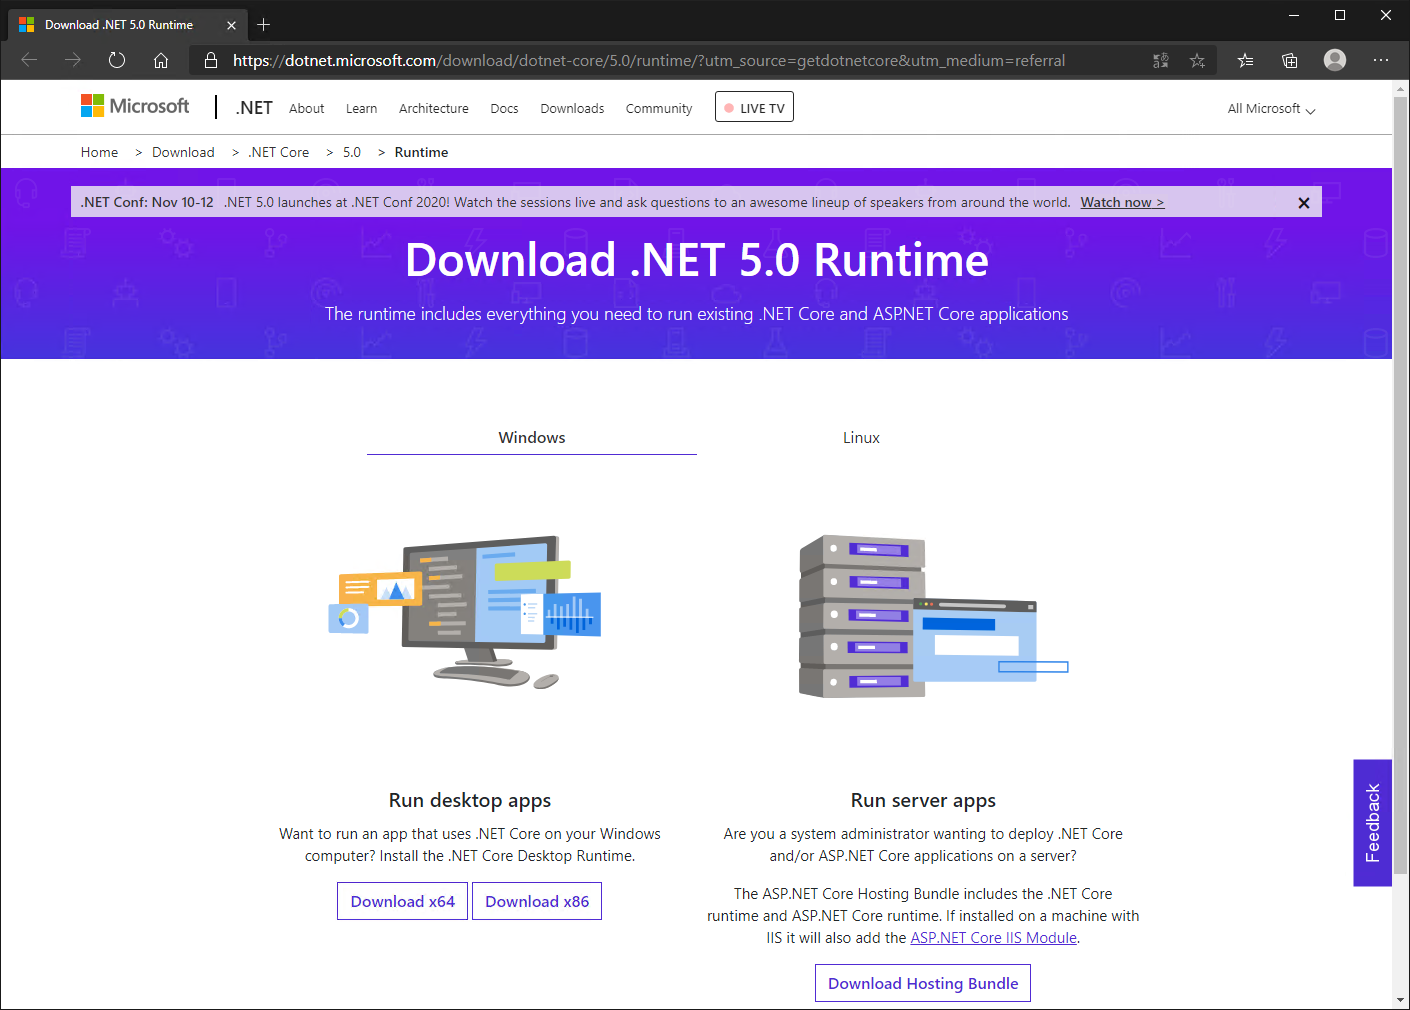Click the Microsoft logo
Screen dimensions: 1410x1010
tap(135, 106)
